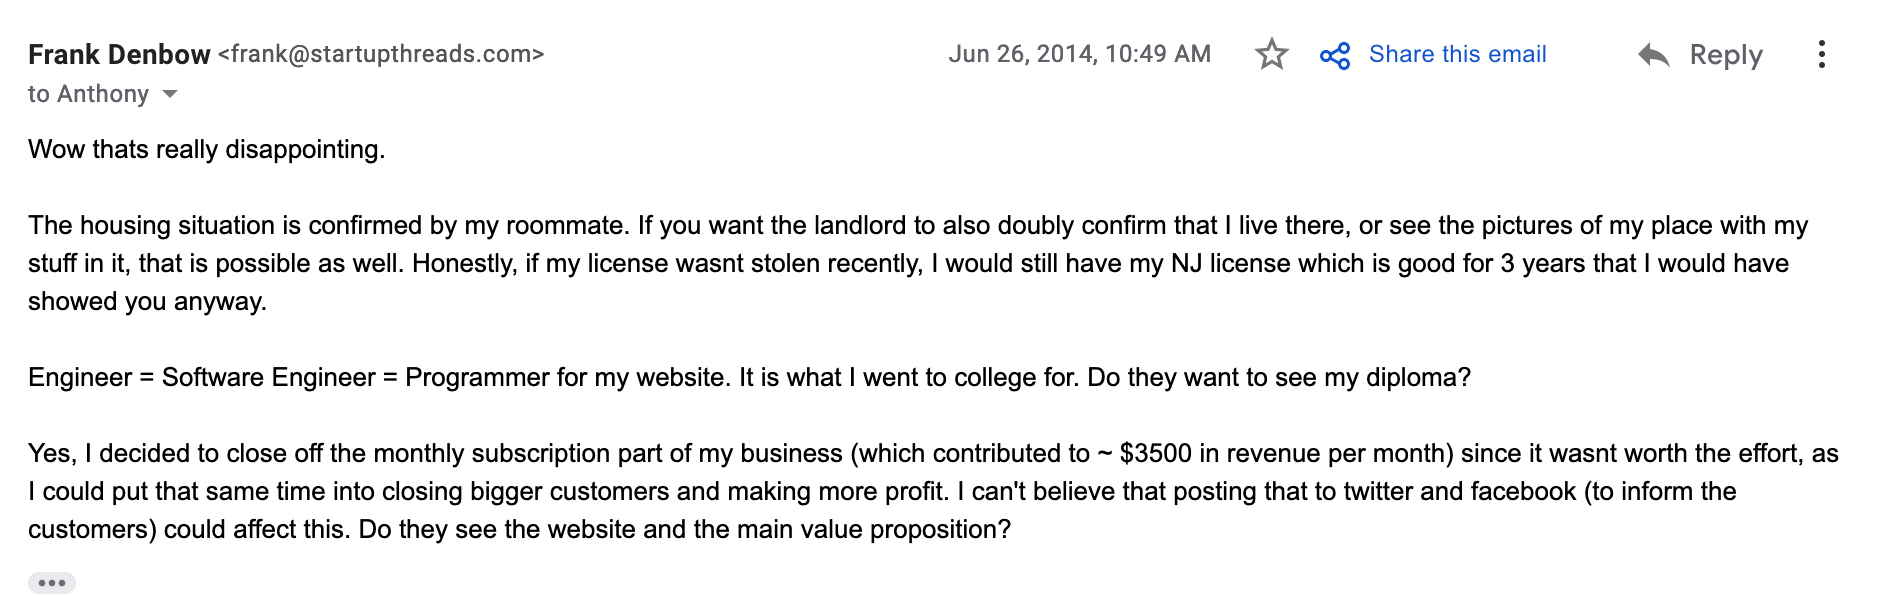Click the reply arrow icon

tap(1654, 55)
